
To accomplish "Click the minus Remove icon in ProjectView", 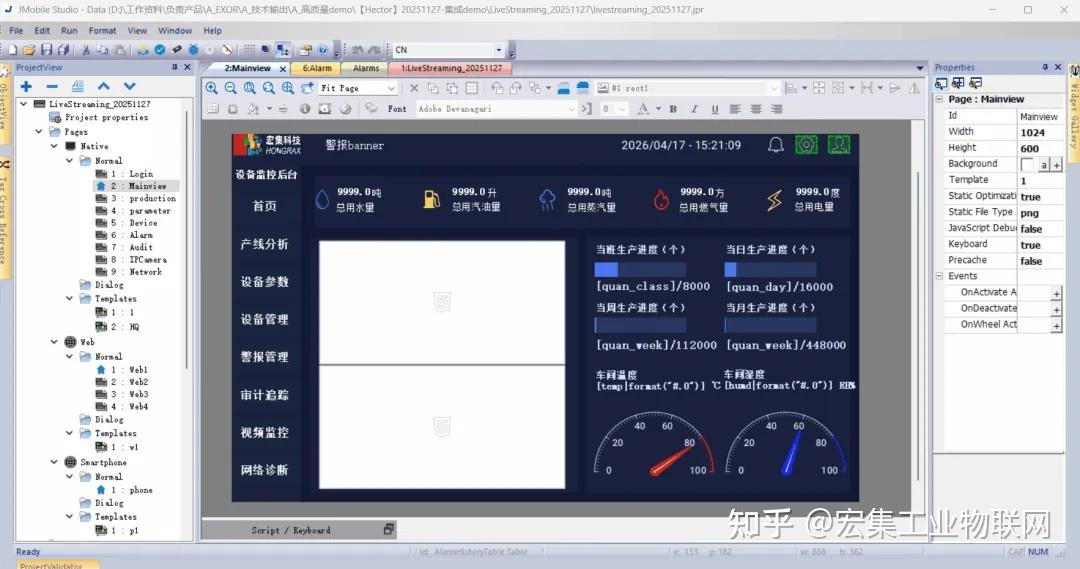I will (52, 86).
